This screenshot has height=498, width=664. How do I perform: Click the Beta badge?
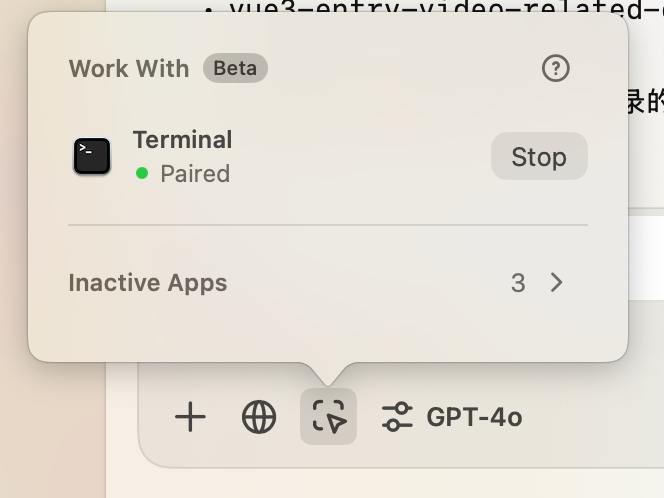[x=235, y=68]
